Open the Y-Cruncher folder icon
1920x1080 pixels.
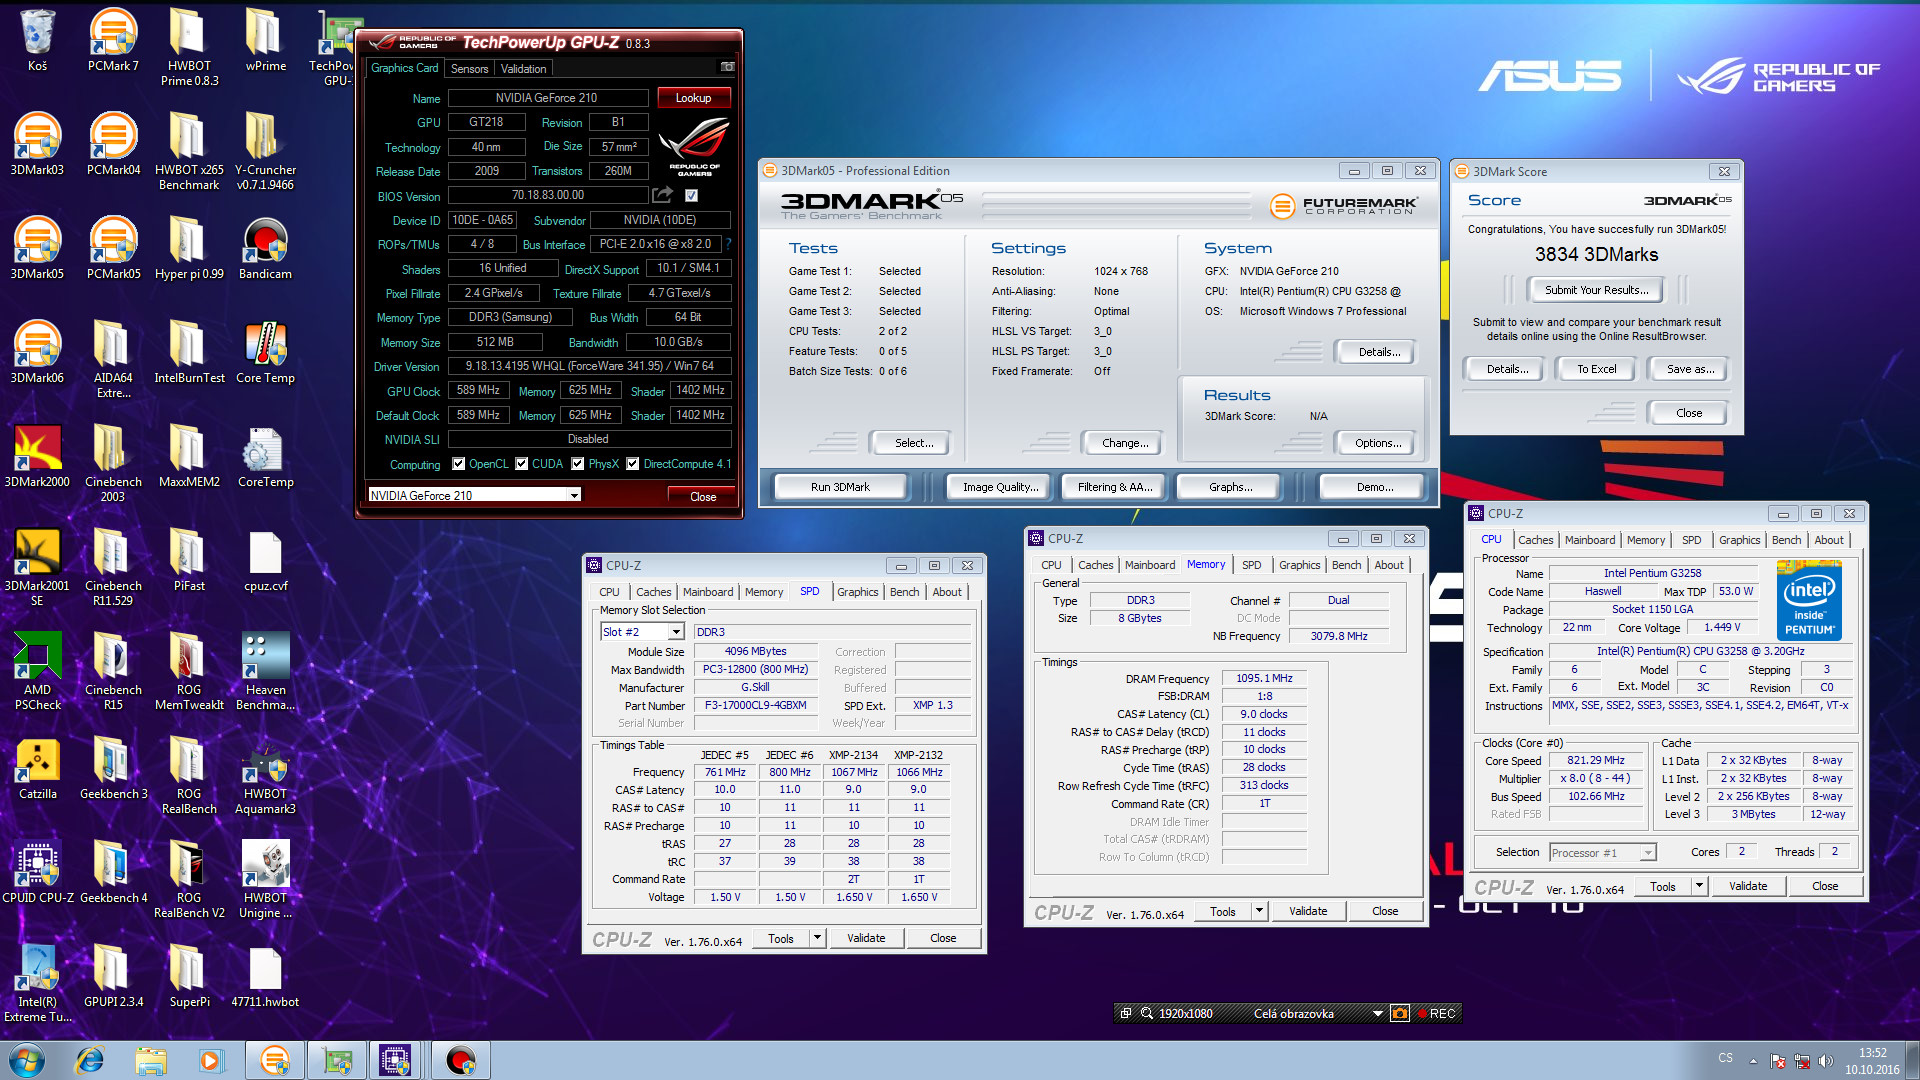tap(265, 151)
